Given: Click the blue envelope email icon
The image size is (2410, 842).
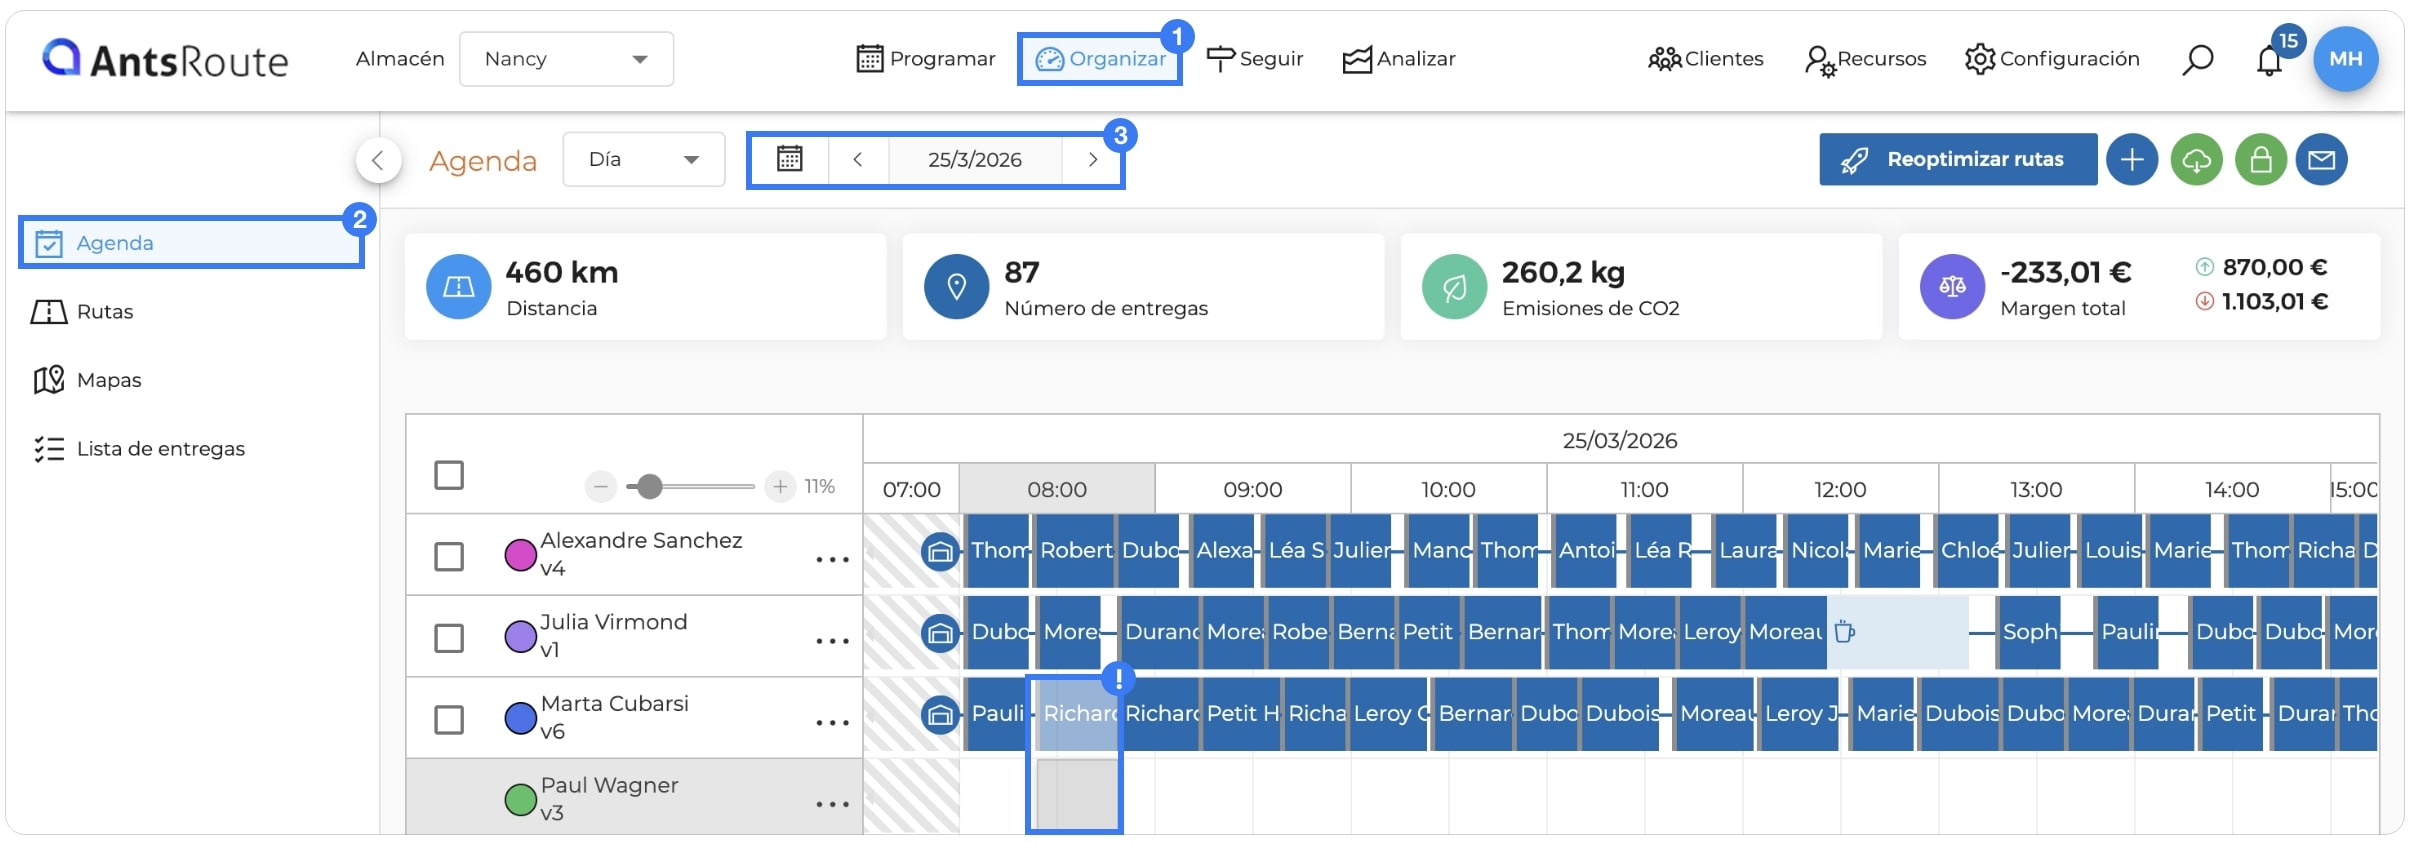Looking at the screenshot, I should 2322,160.
